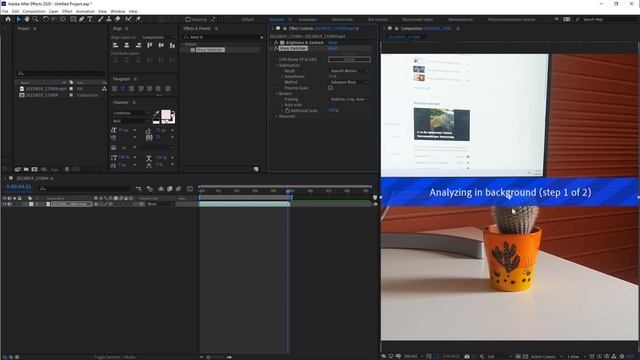Click the Align Bottom icon in Align panel
640x360 pixels.
172,45
